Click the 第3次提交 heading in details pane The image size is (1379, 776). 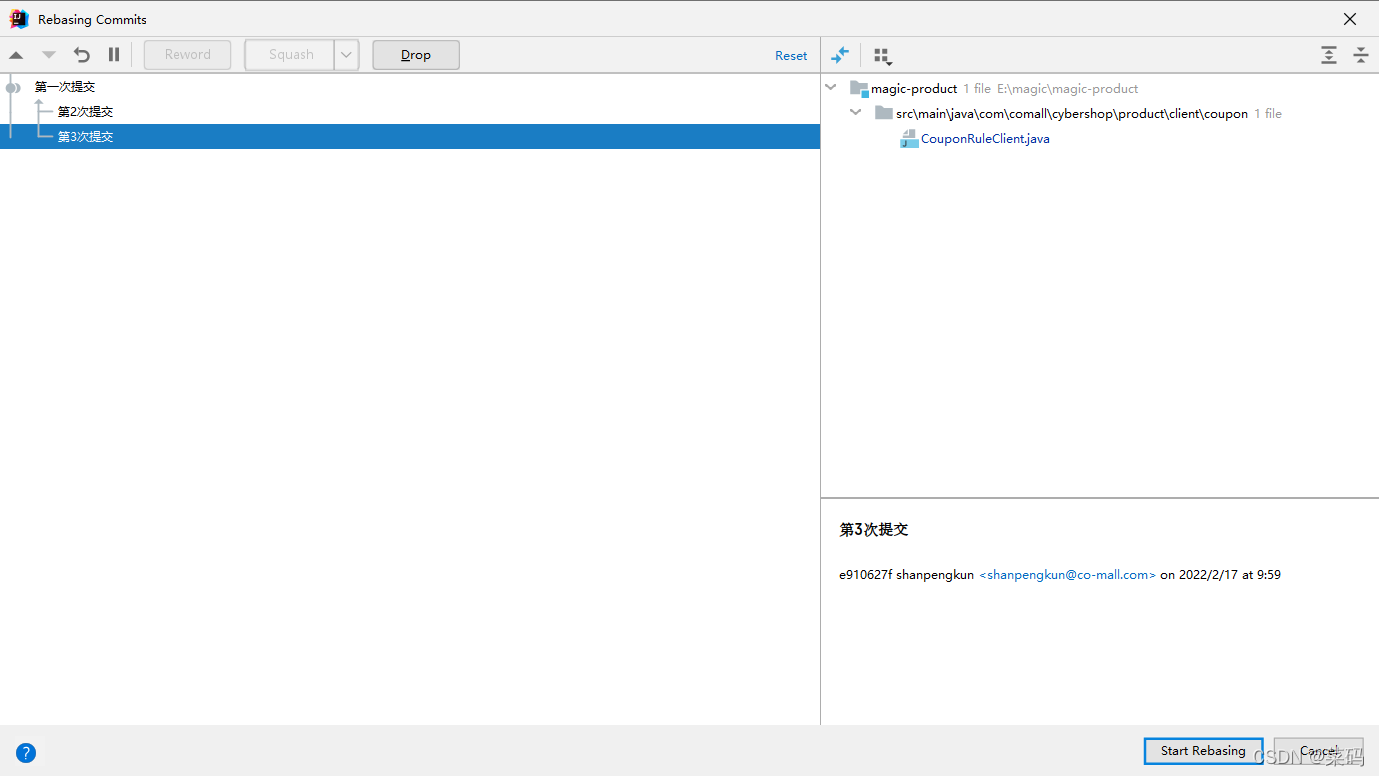click(874, 530)
